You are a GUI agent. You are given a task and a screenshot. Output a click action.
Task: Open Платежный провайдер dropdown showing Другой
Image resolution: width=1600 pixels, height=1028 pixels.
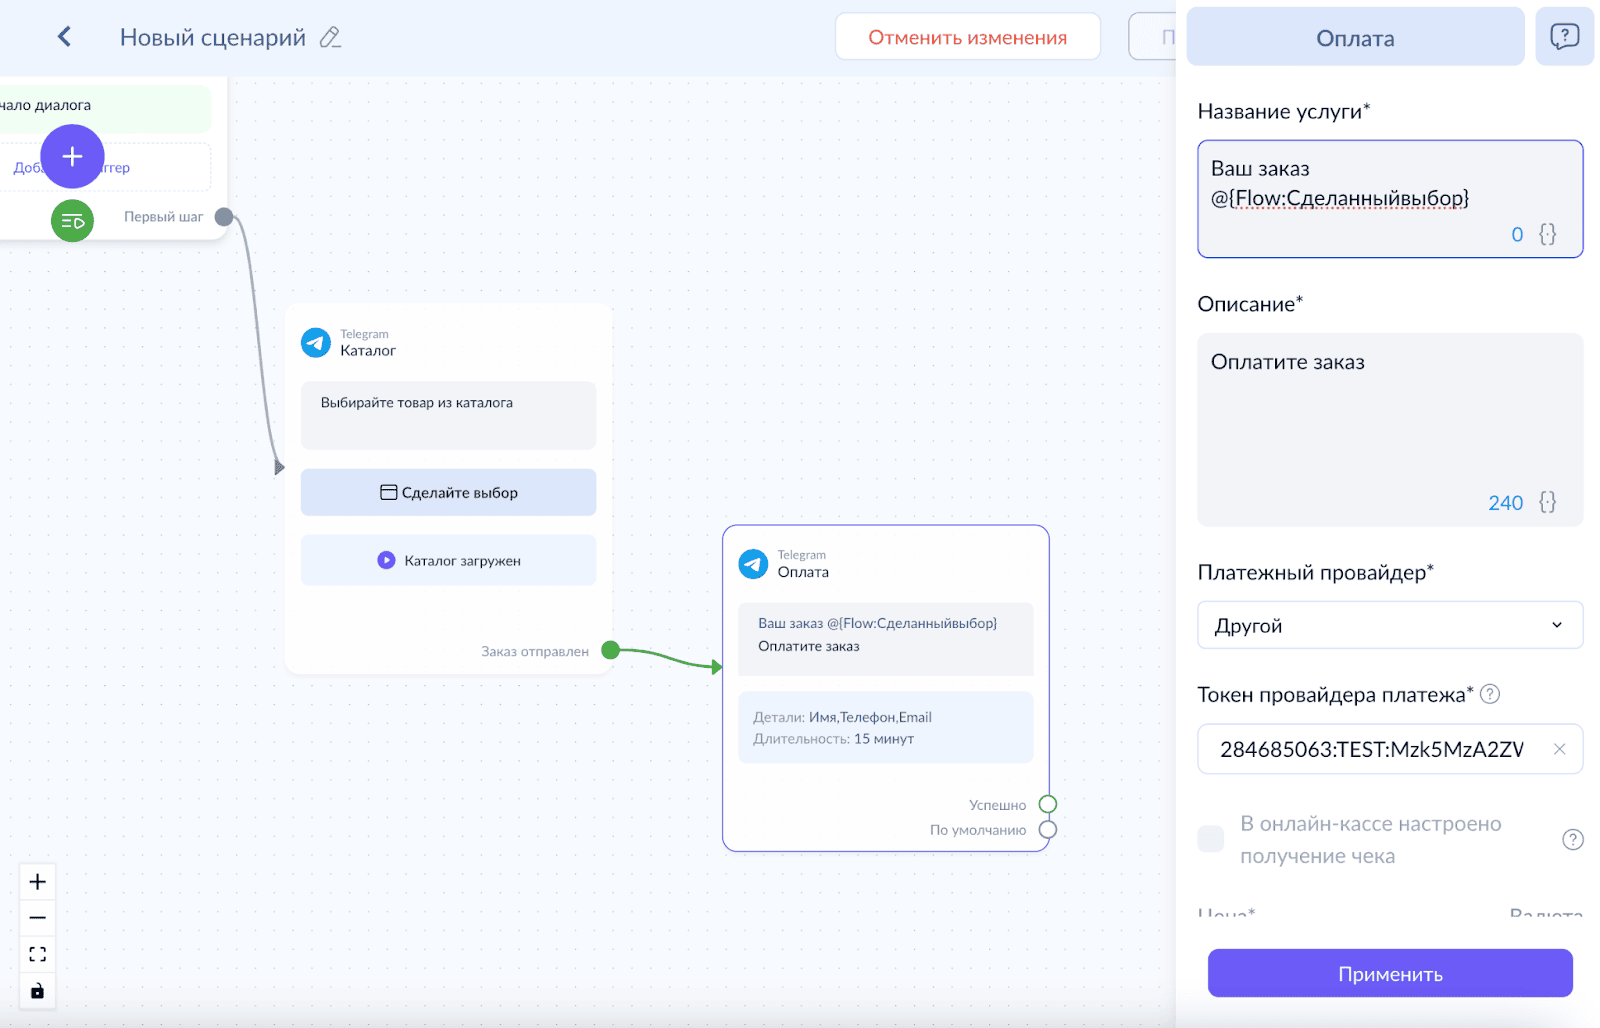tap(1390, 625)
